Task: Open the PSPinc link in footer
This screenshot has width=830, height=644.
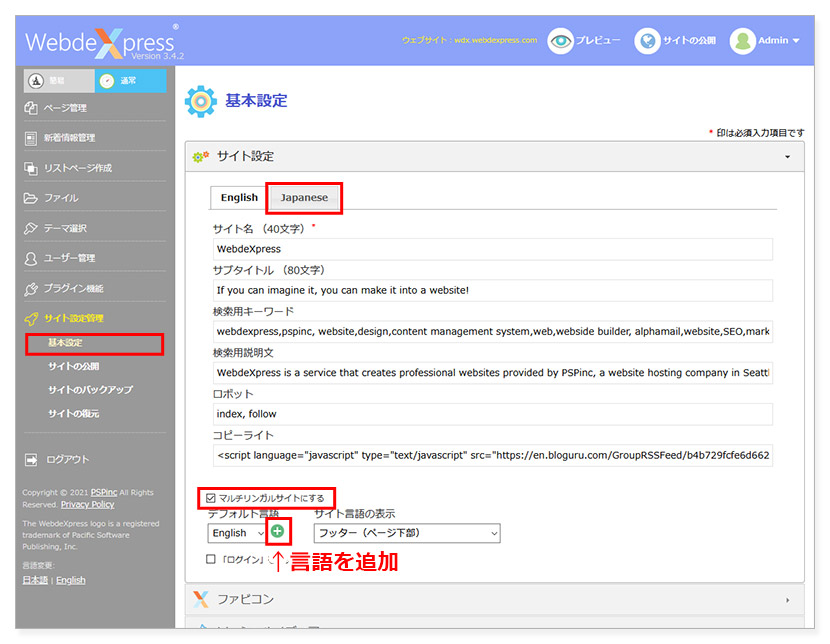Action: [104, 492]
